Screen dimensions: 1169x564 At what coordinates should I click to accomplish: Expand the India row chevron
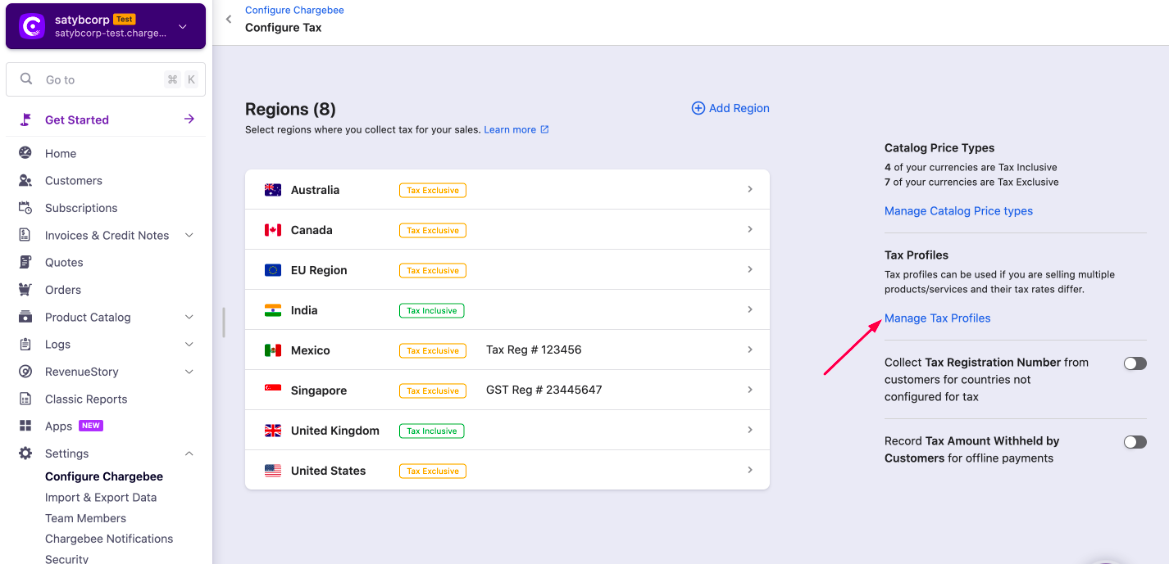click(750, 310)
